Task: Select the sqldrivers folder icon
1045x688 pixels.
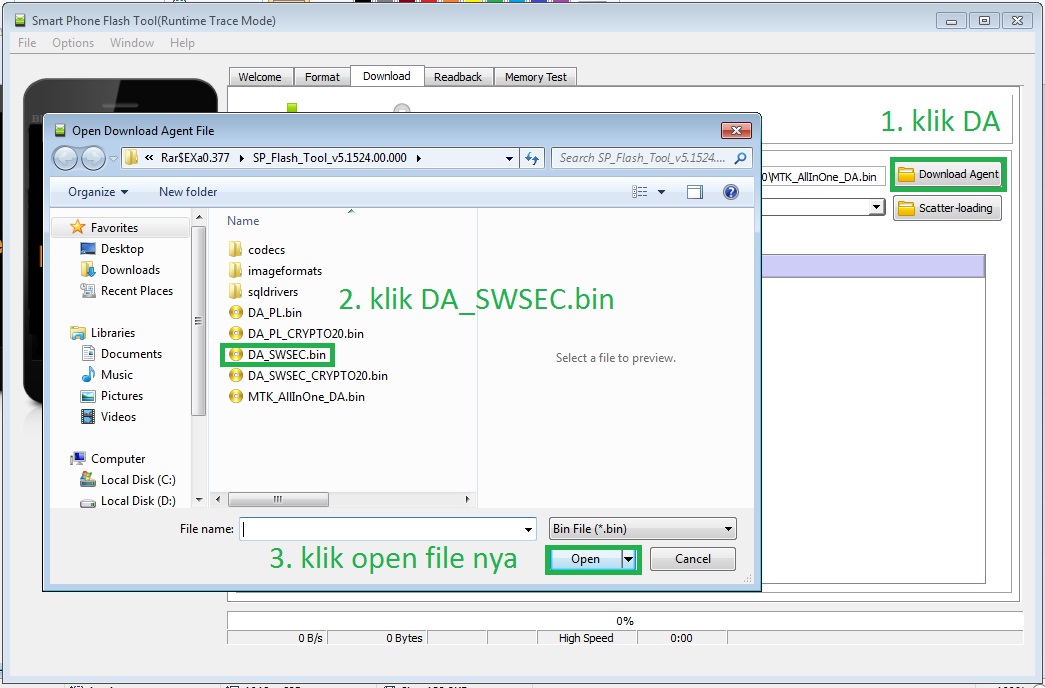Action: pyautogui.click(x=235, y=291)
